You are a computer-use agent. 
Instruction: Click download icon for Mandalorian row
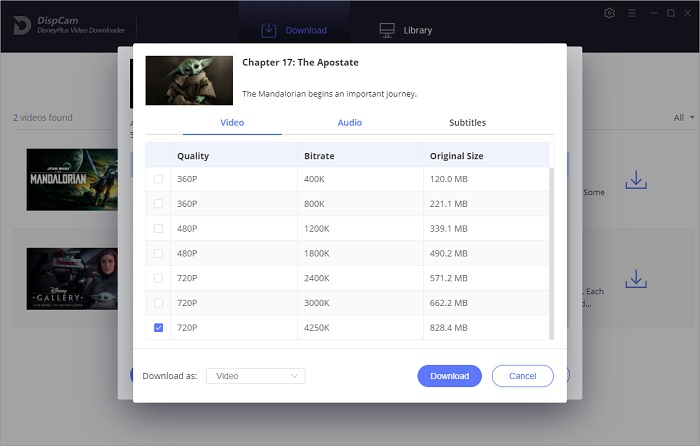[x=636, y=179]
